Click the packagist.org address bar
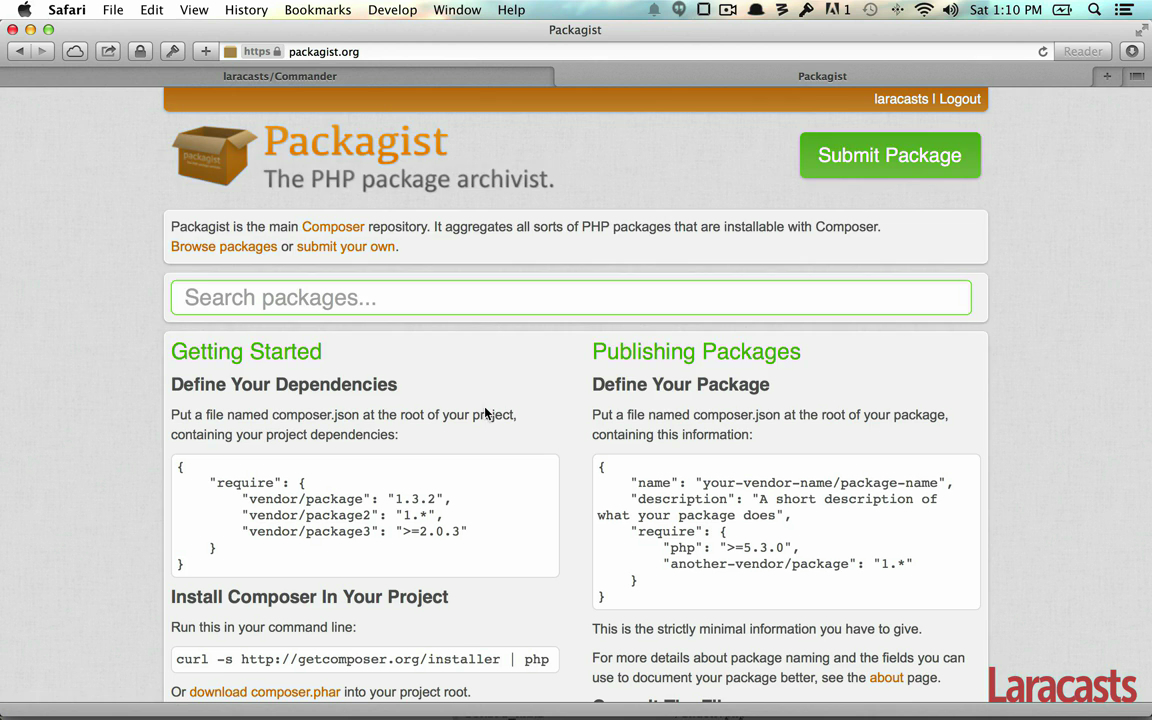Viewport: 1152px width, 720px height. [x=632, y=51]
